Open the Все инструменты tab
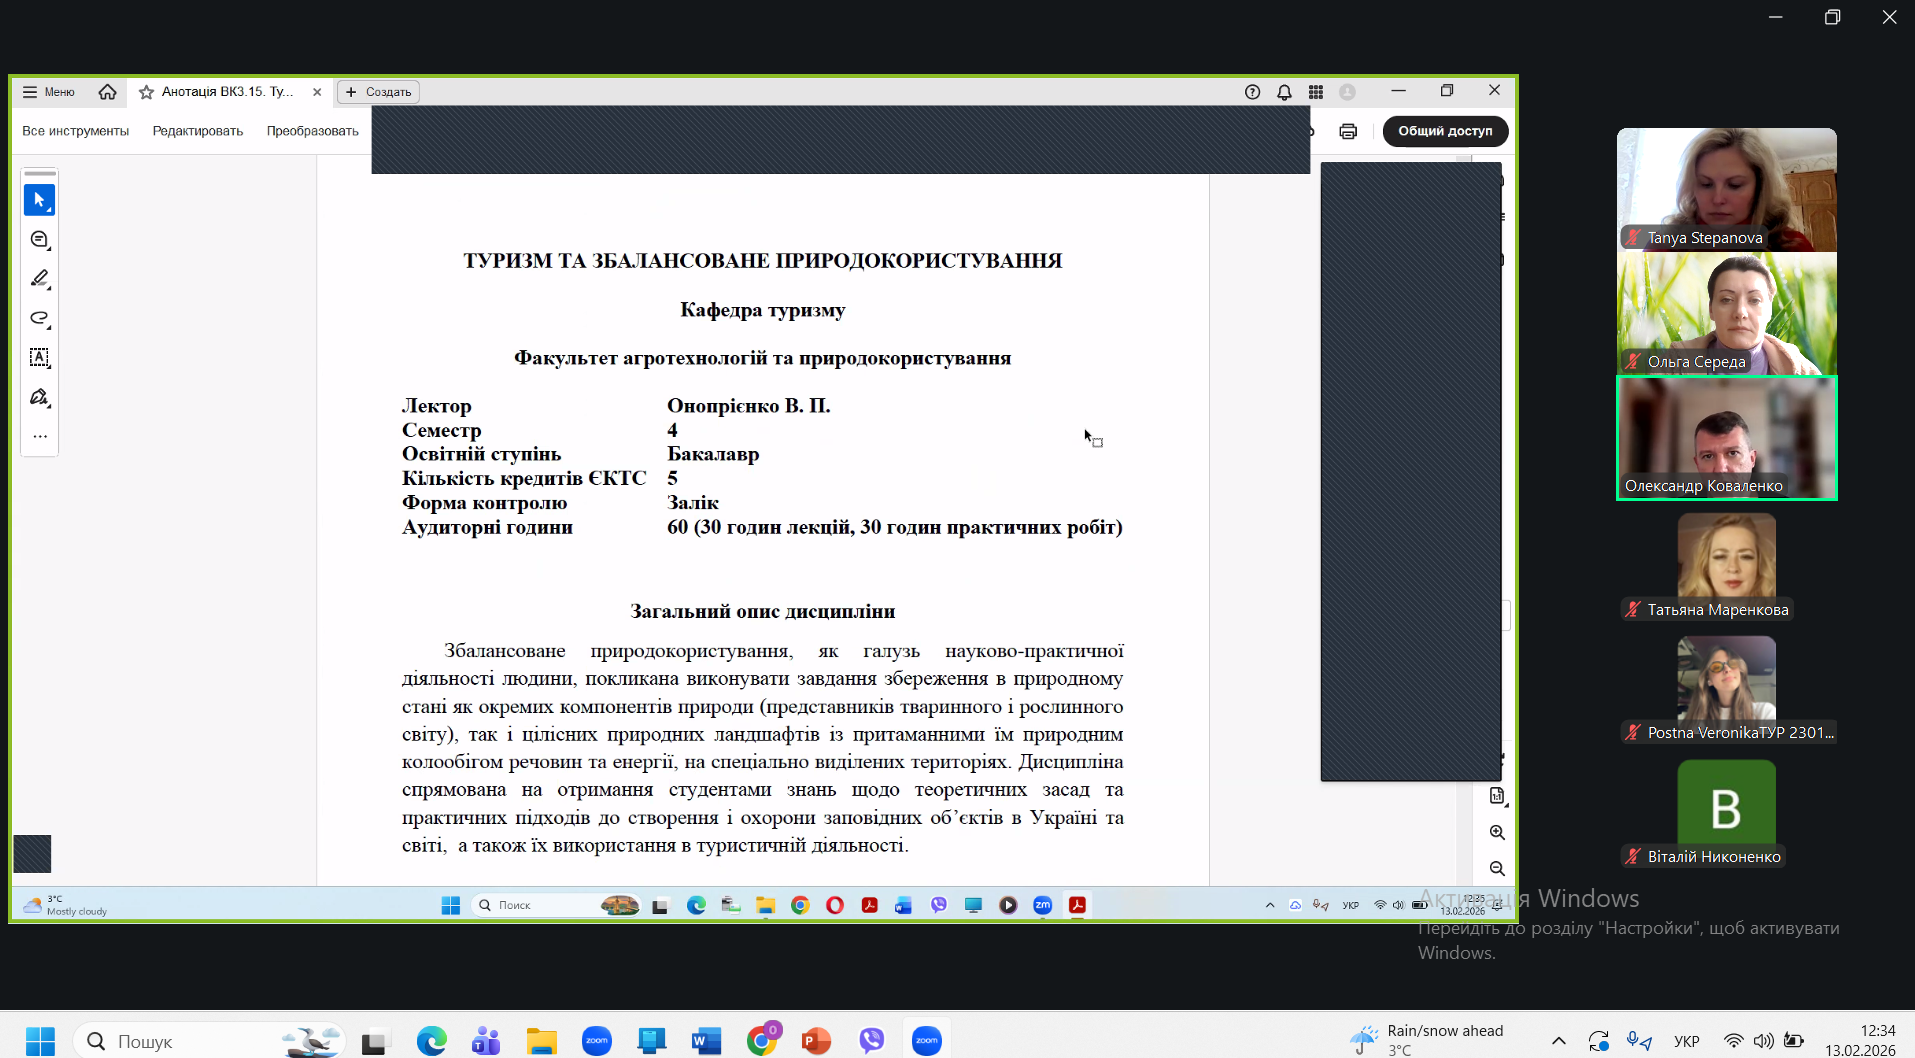The image size is (1915, 1058). point(75,131)
